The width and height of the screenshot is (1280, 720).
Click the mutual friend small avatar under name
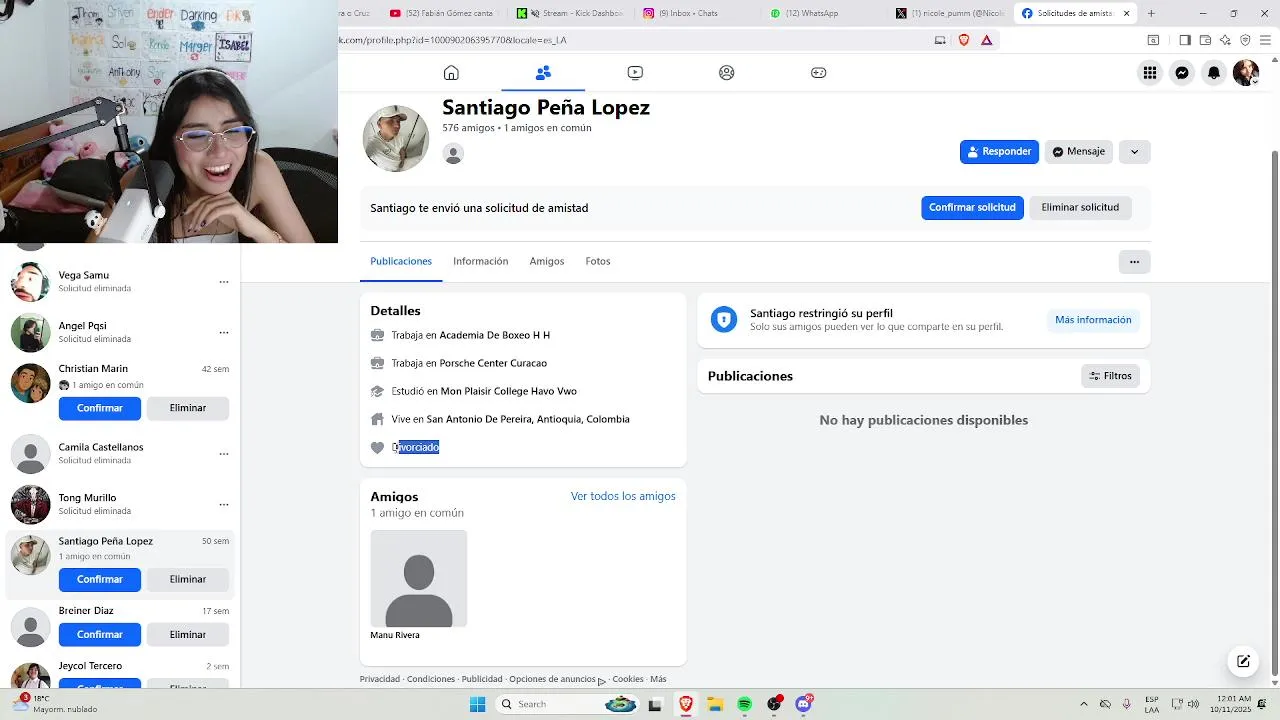pyautogui.click(x=453, y=154)
